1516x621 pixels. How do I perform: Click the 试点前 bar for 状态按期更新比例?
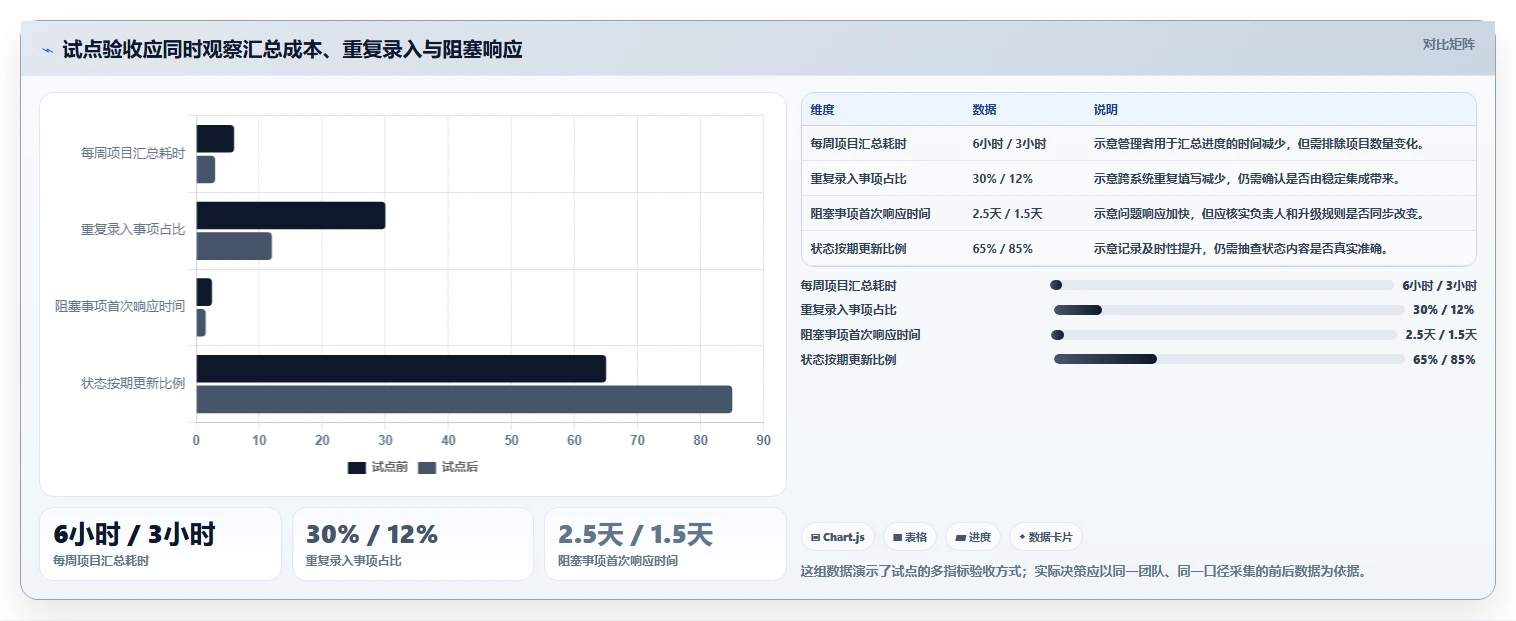tap(401, 368)
